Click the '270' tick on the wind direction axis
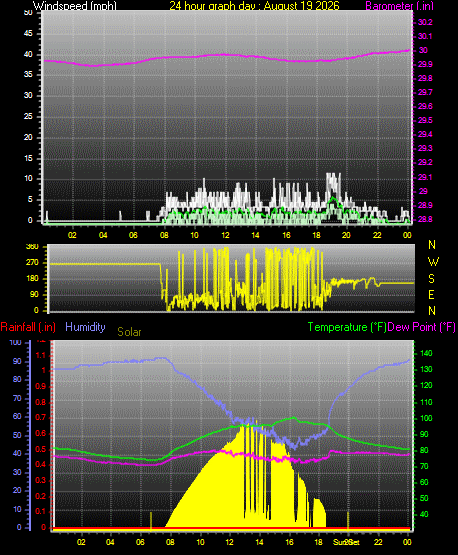Screen dimensions: 458x555 point(32,263)
